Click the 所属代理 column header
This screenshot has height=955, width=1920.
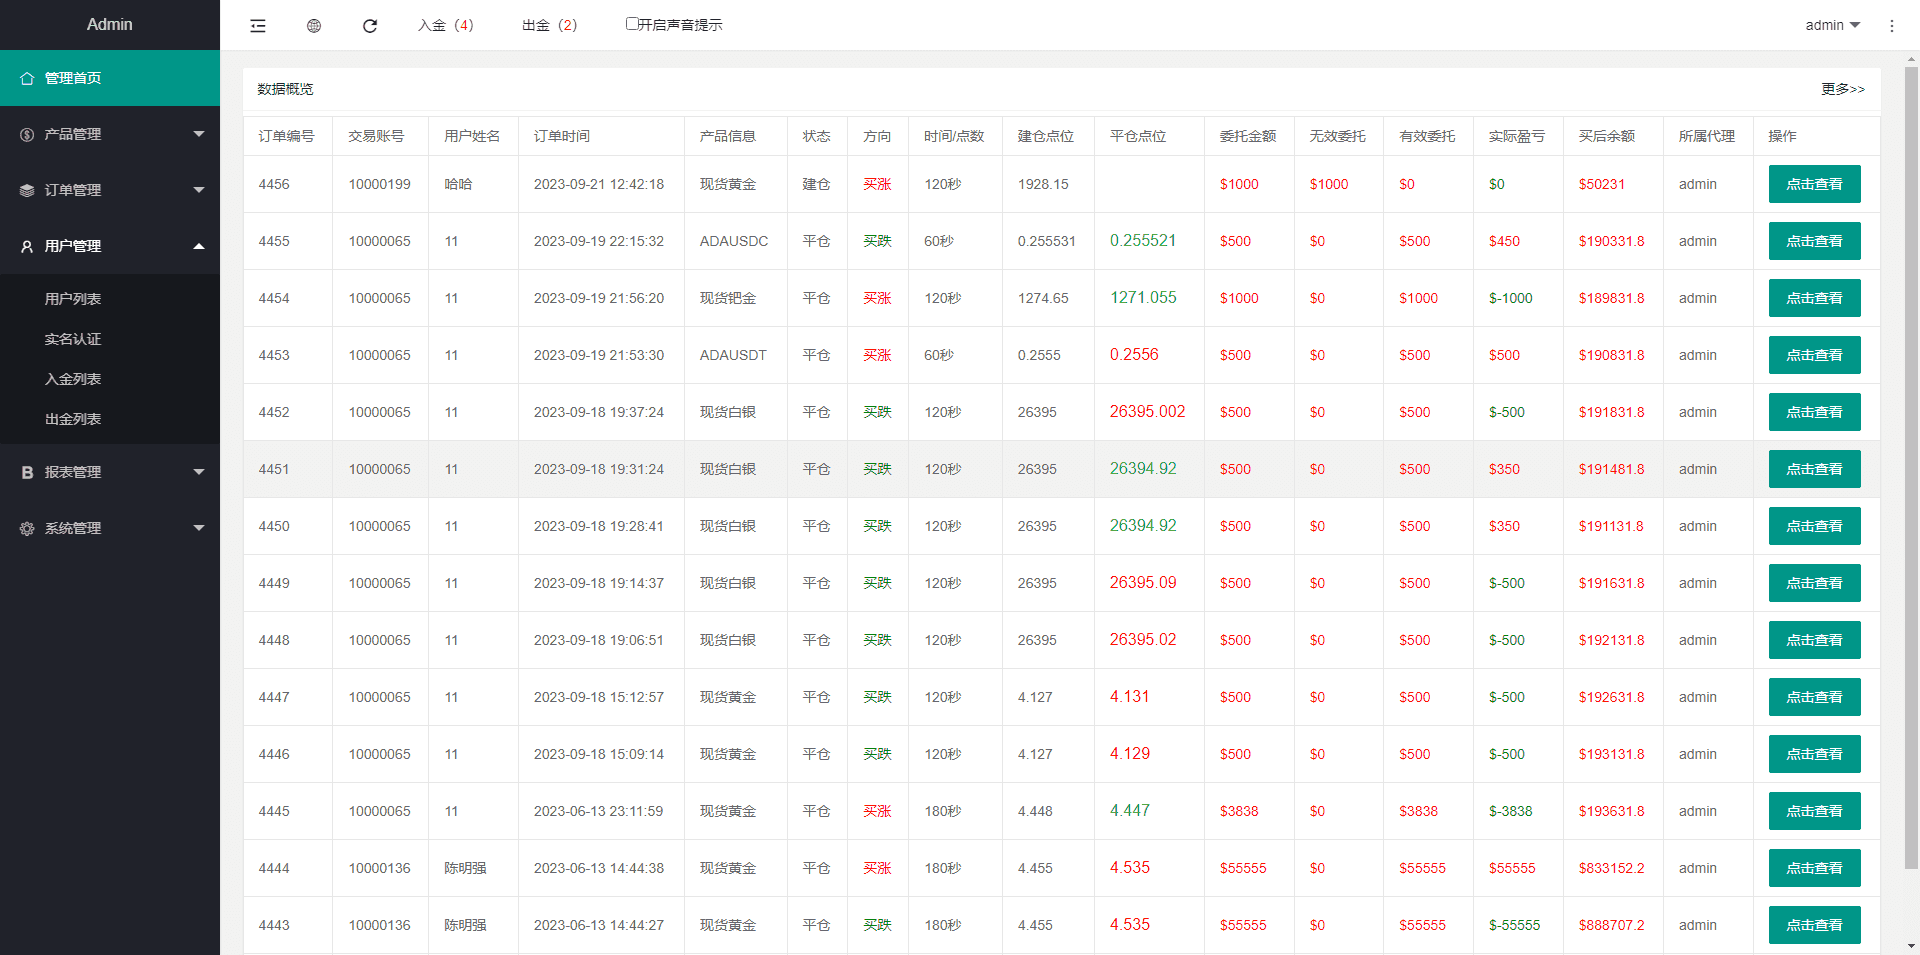[1707, 136]
